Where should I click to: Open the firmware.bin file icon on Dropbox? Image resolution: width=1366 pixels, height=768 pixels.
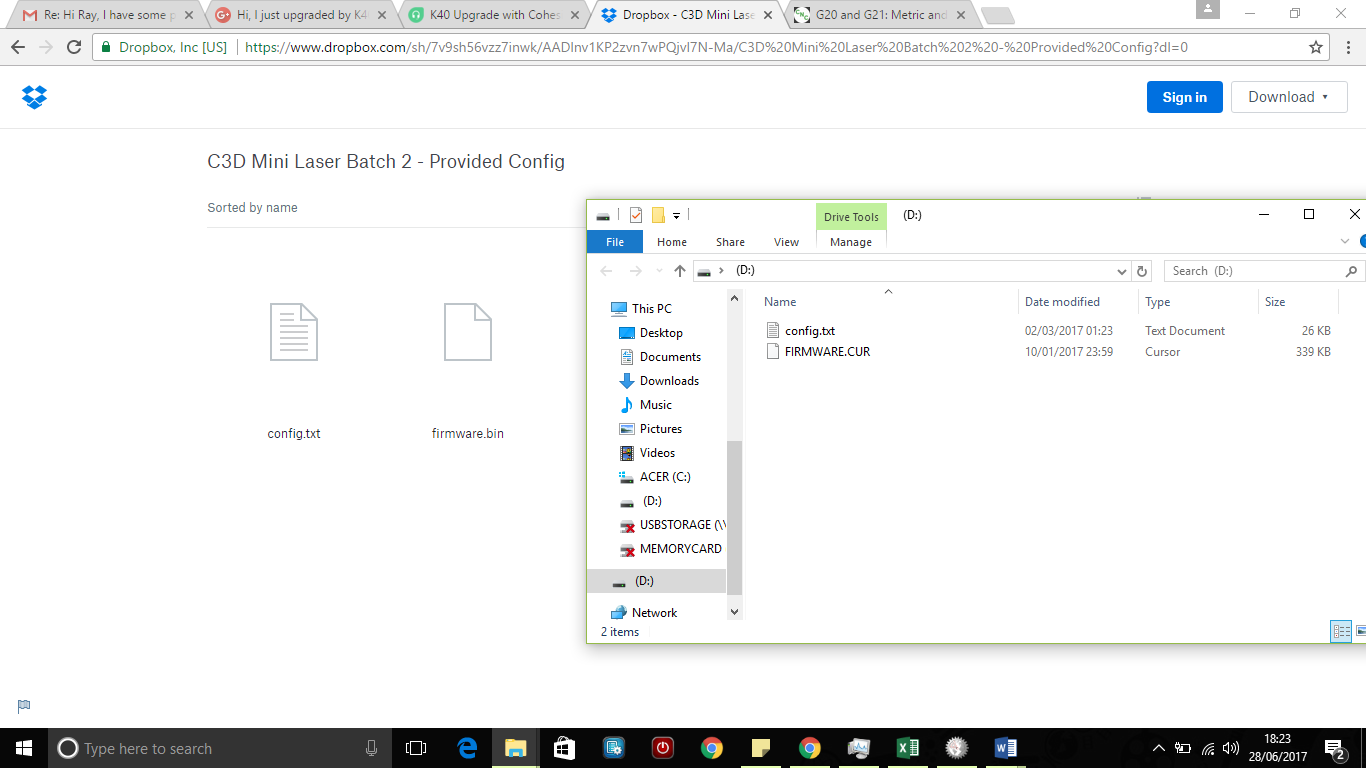click(468, 331)
